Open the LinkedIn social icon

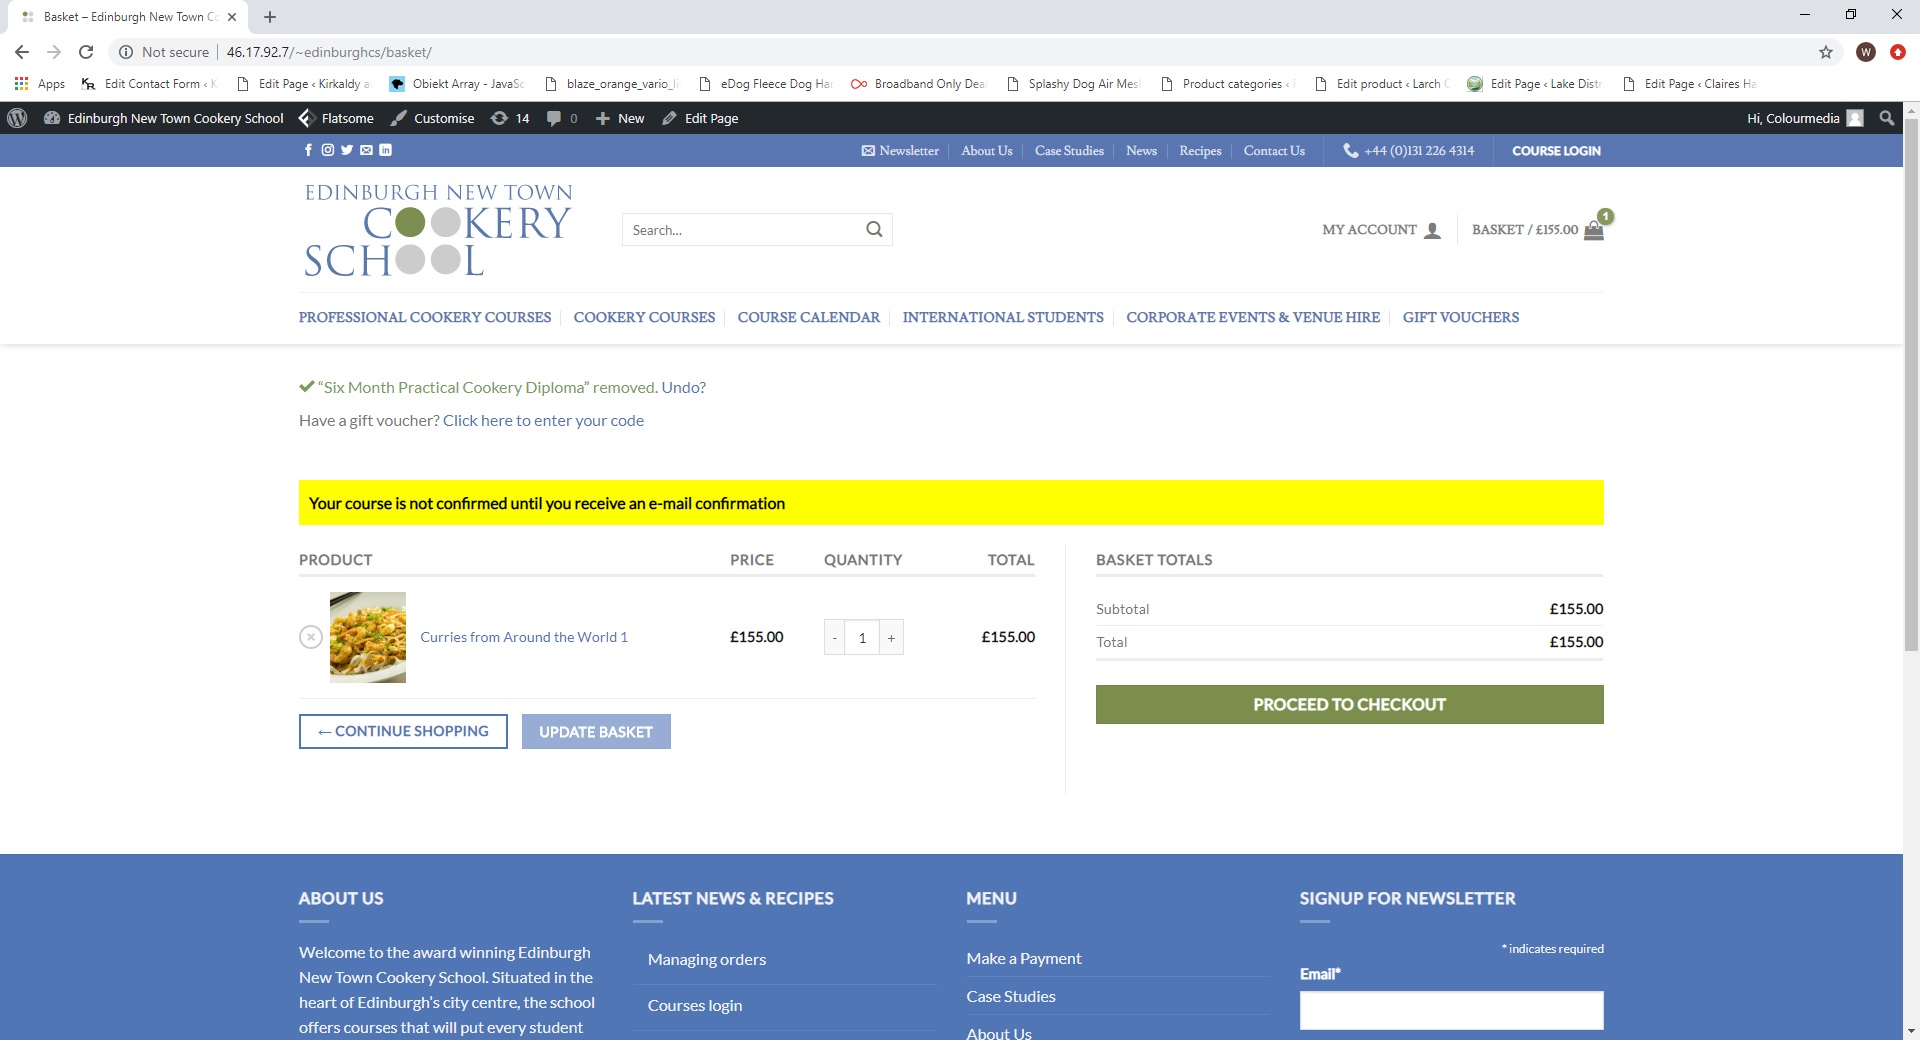click(386, 150)
